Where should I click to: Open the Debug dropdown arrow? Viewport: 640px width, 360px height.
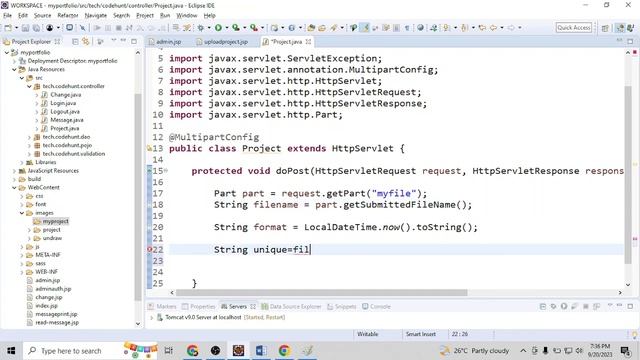209,28
